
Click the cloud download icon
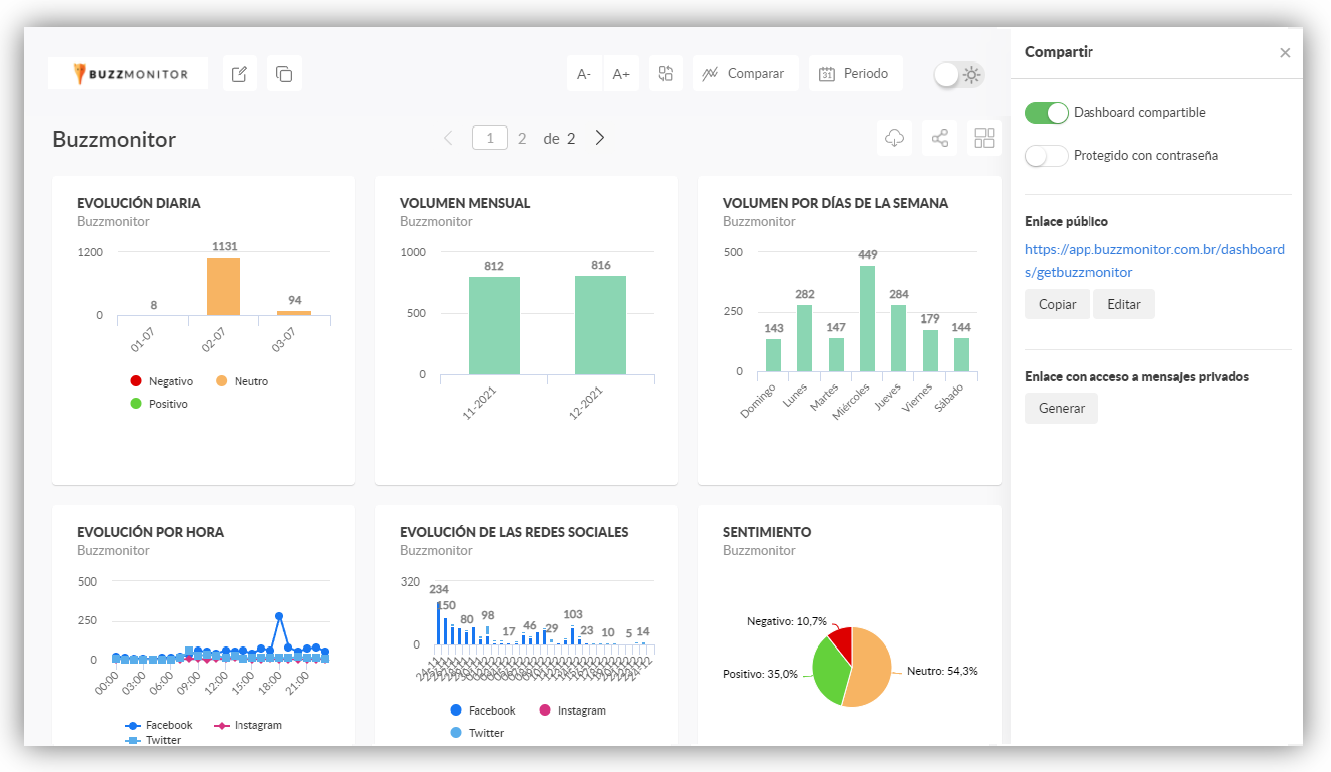895,138
